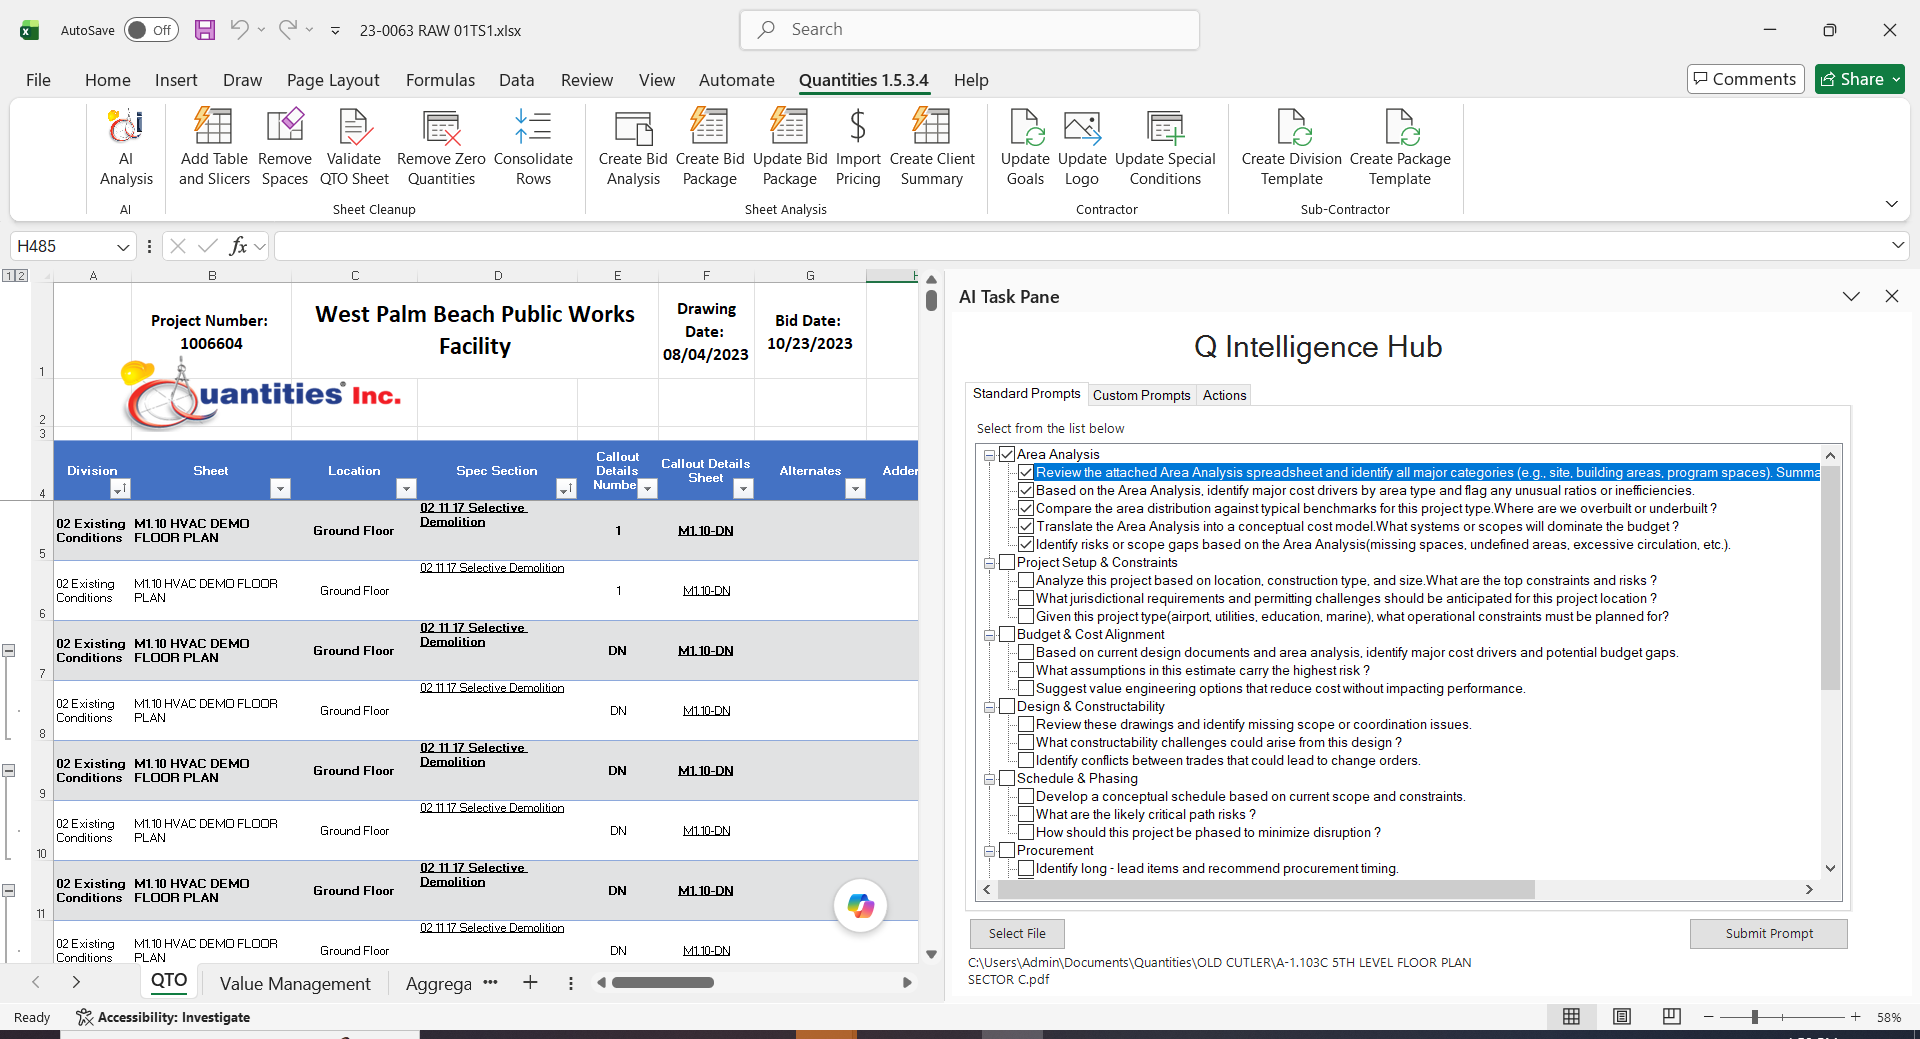Screen dimensions: 1920x1039
Task: Click Add Table and Slicers
Action: [x=214, y=148]
